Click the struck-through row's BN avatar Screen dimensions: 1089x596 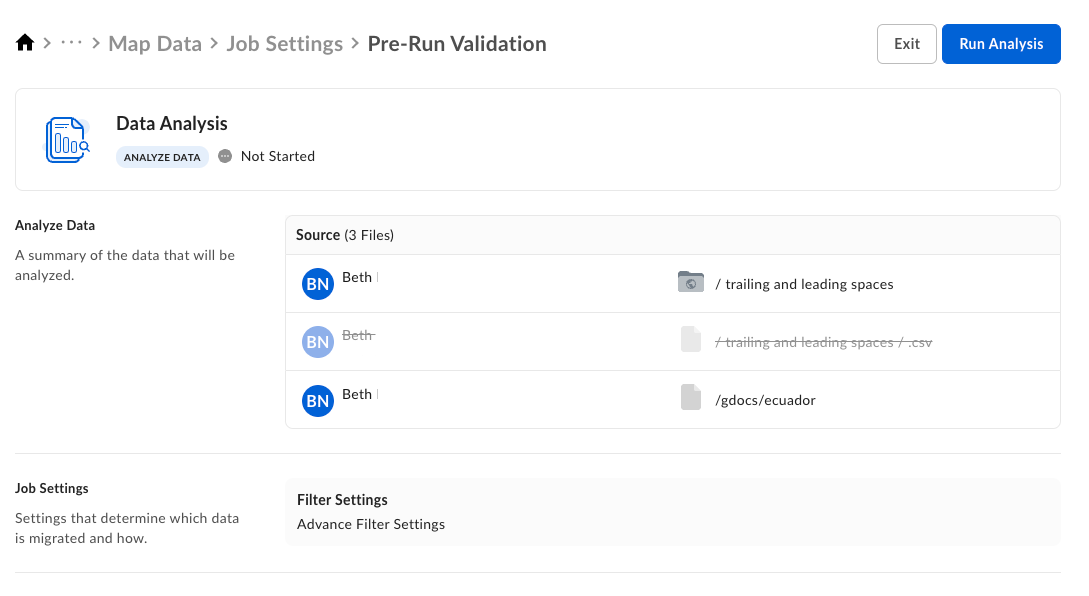pos(317,342)
